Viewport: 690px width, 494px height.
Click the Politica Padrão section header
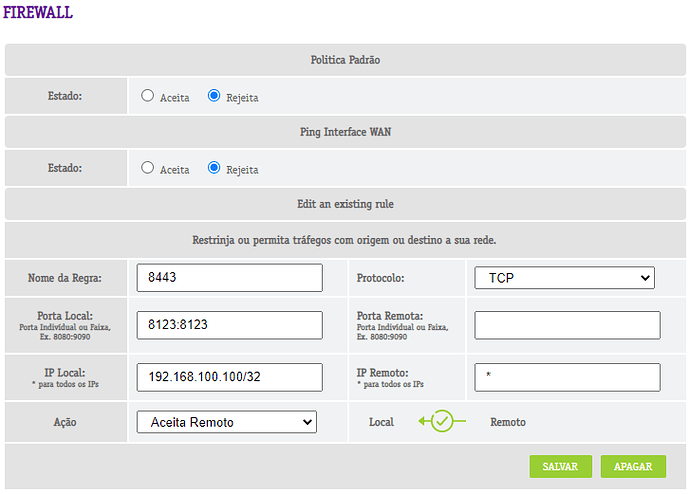tap(345, 60)
